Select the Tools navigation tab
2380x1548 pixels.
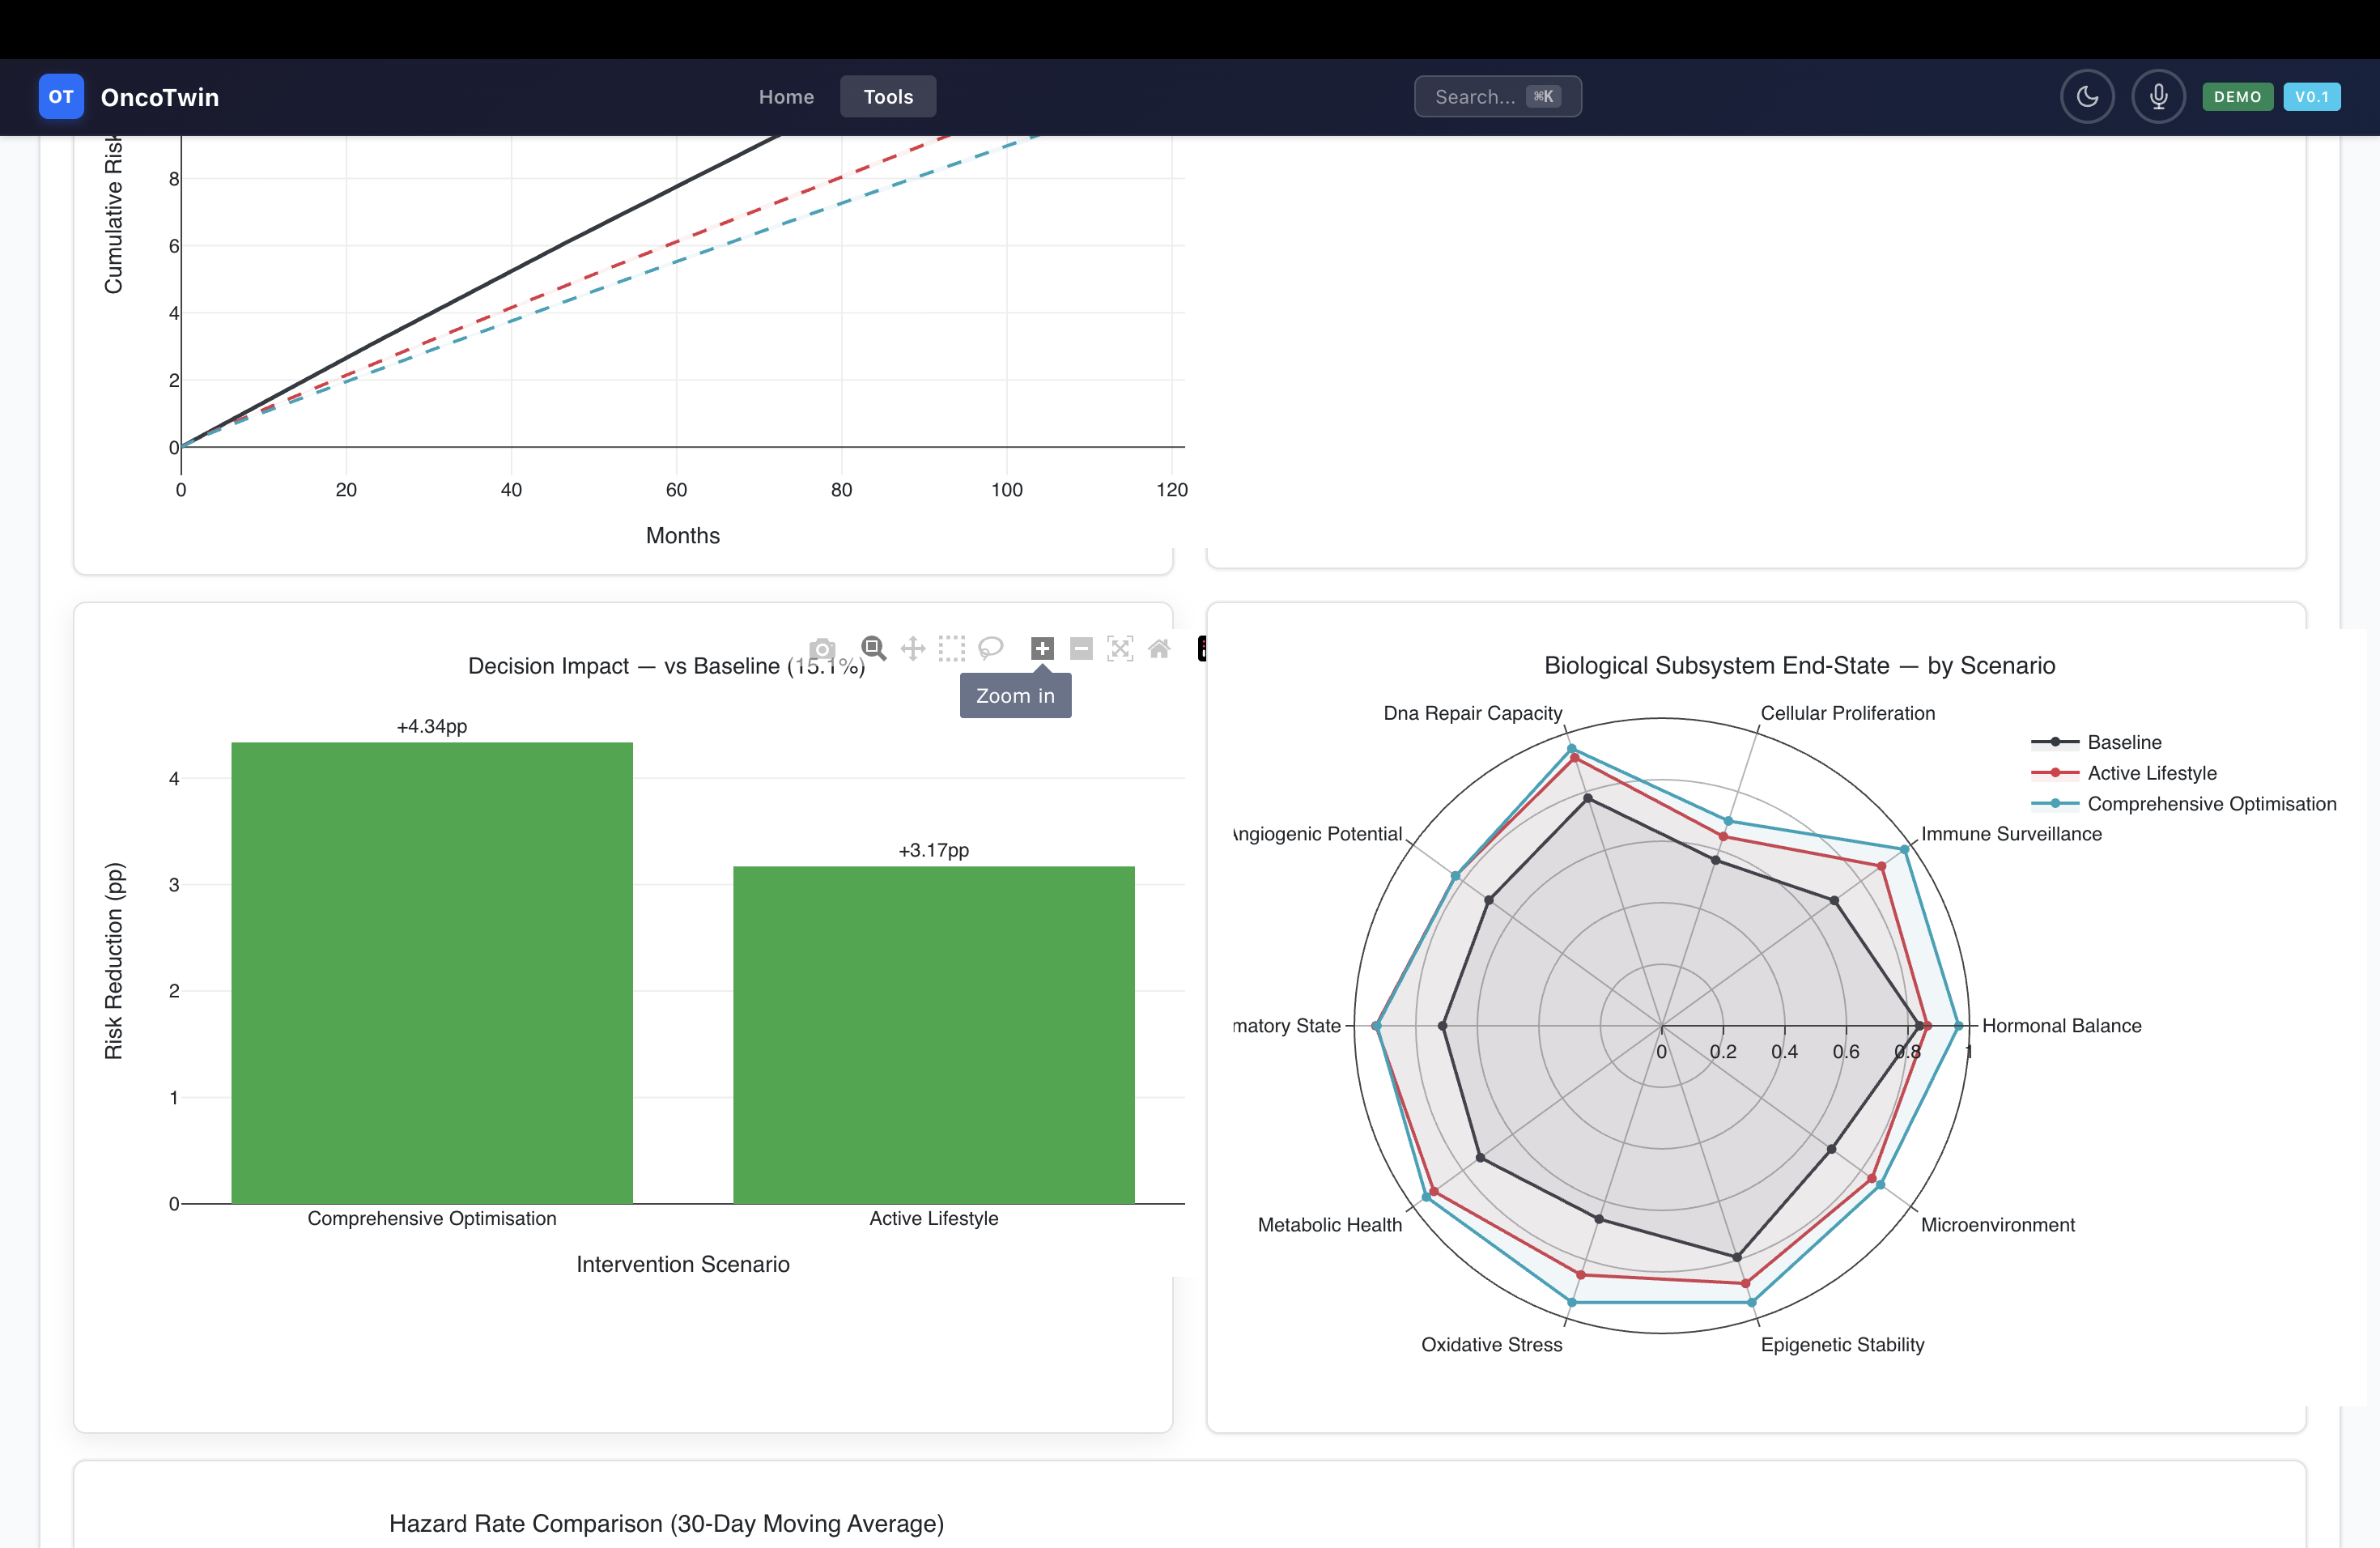(888, 97)
